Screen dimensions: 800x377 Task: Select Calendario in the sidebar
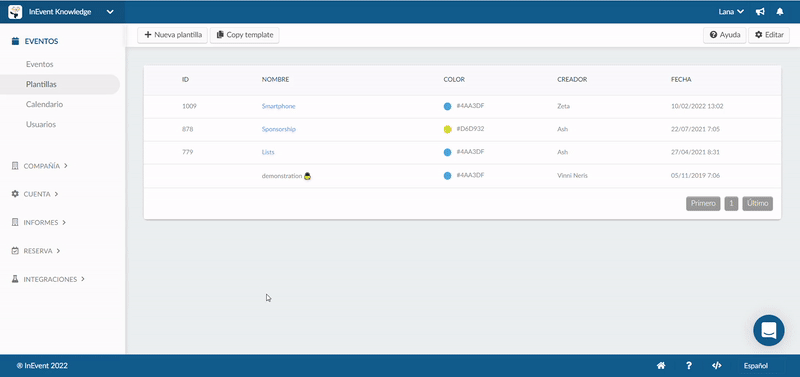pos(44,104)
